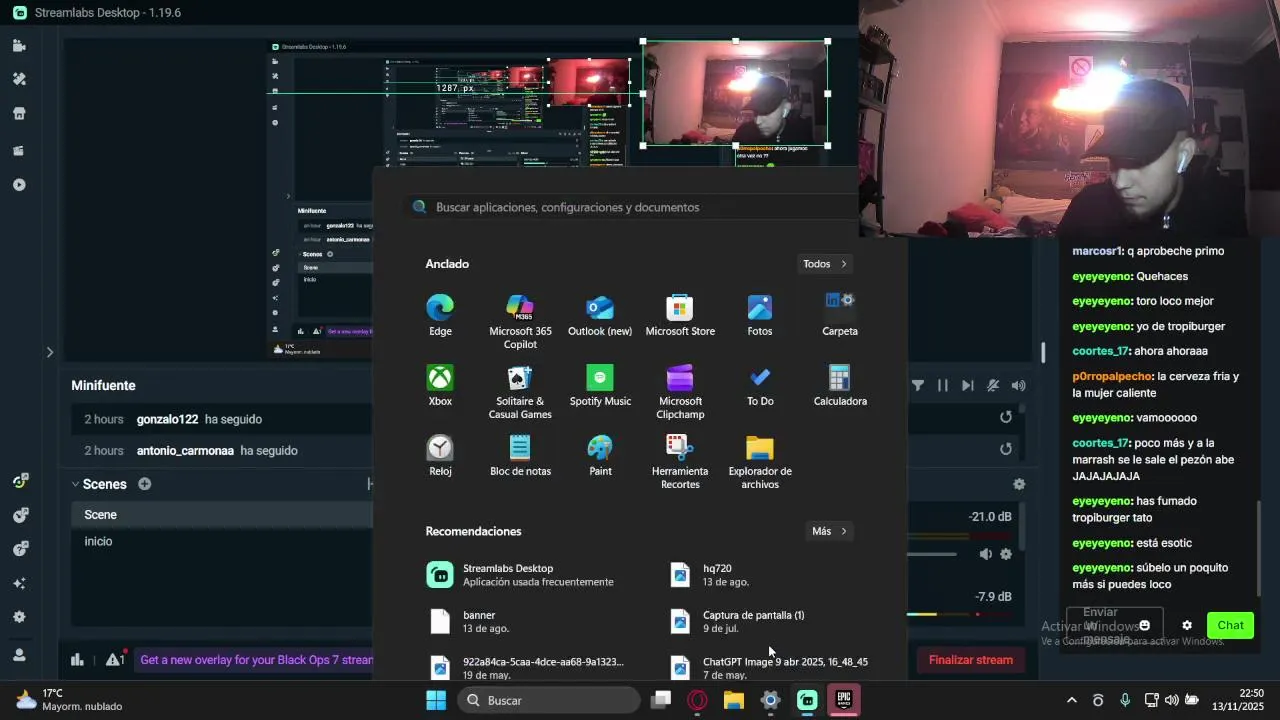Launch Paint from pinned apps
The image size is (1280, 720).
[600, 455]
